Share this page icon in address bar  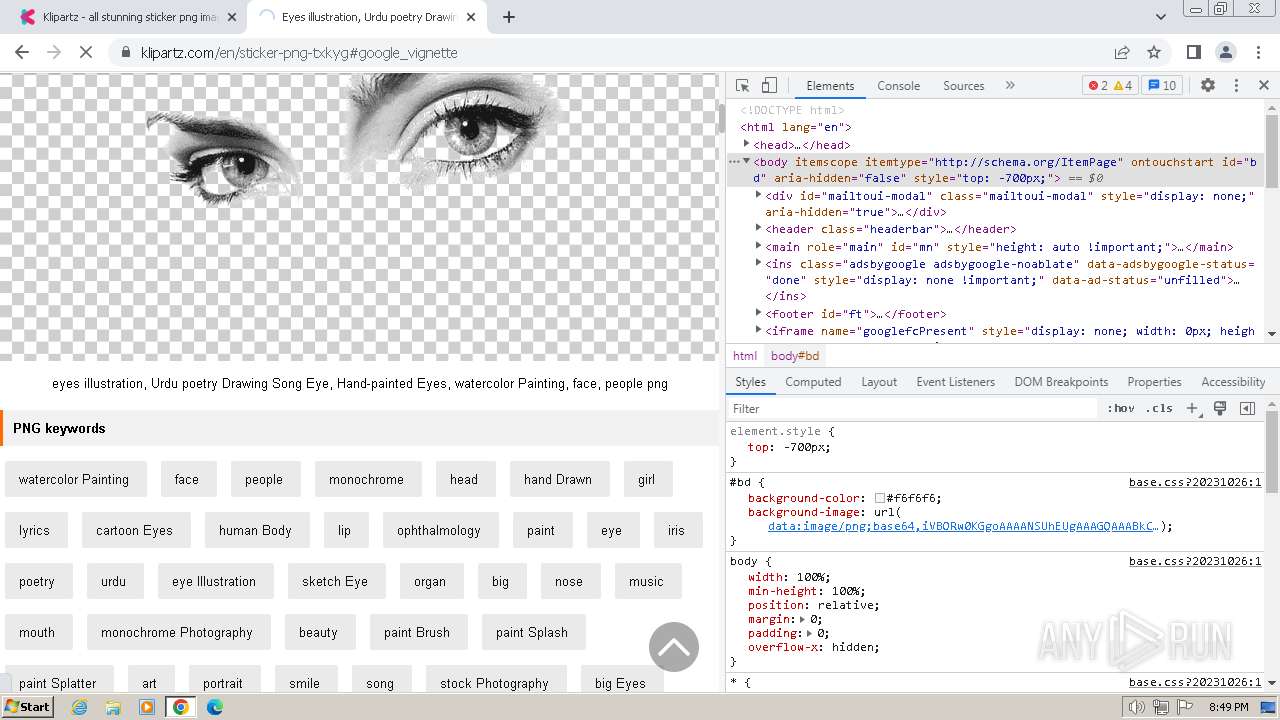click(x=1122, y=52)
